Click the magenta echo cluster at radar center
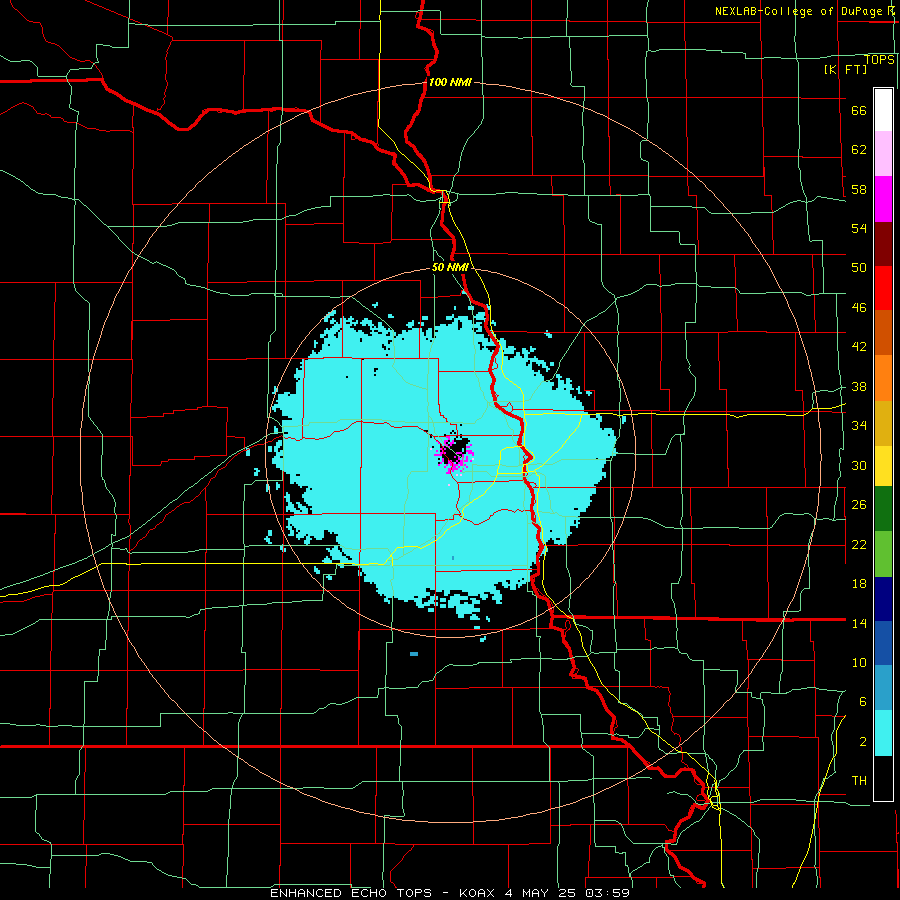Image resolution: width=900 pixels, height=900 pixels. [453, 453]
